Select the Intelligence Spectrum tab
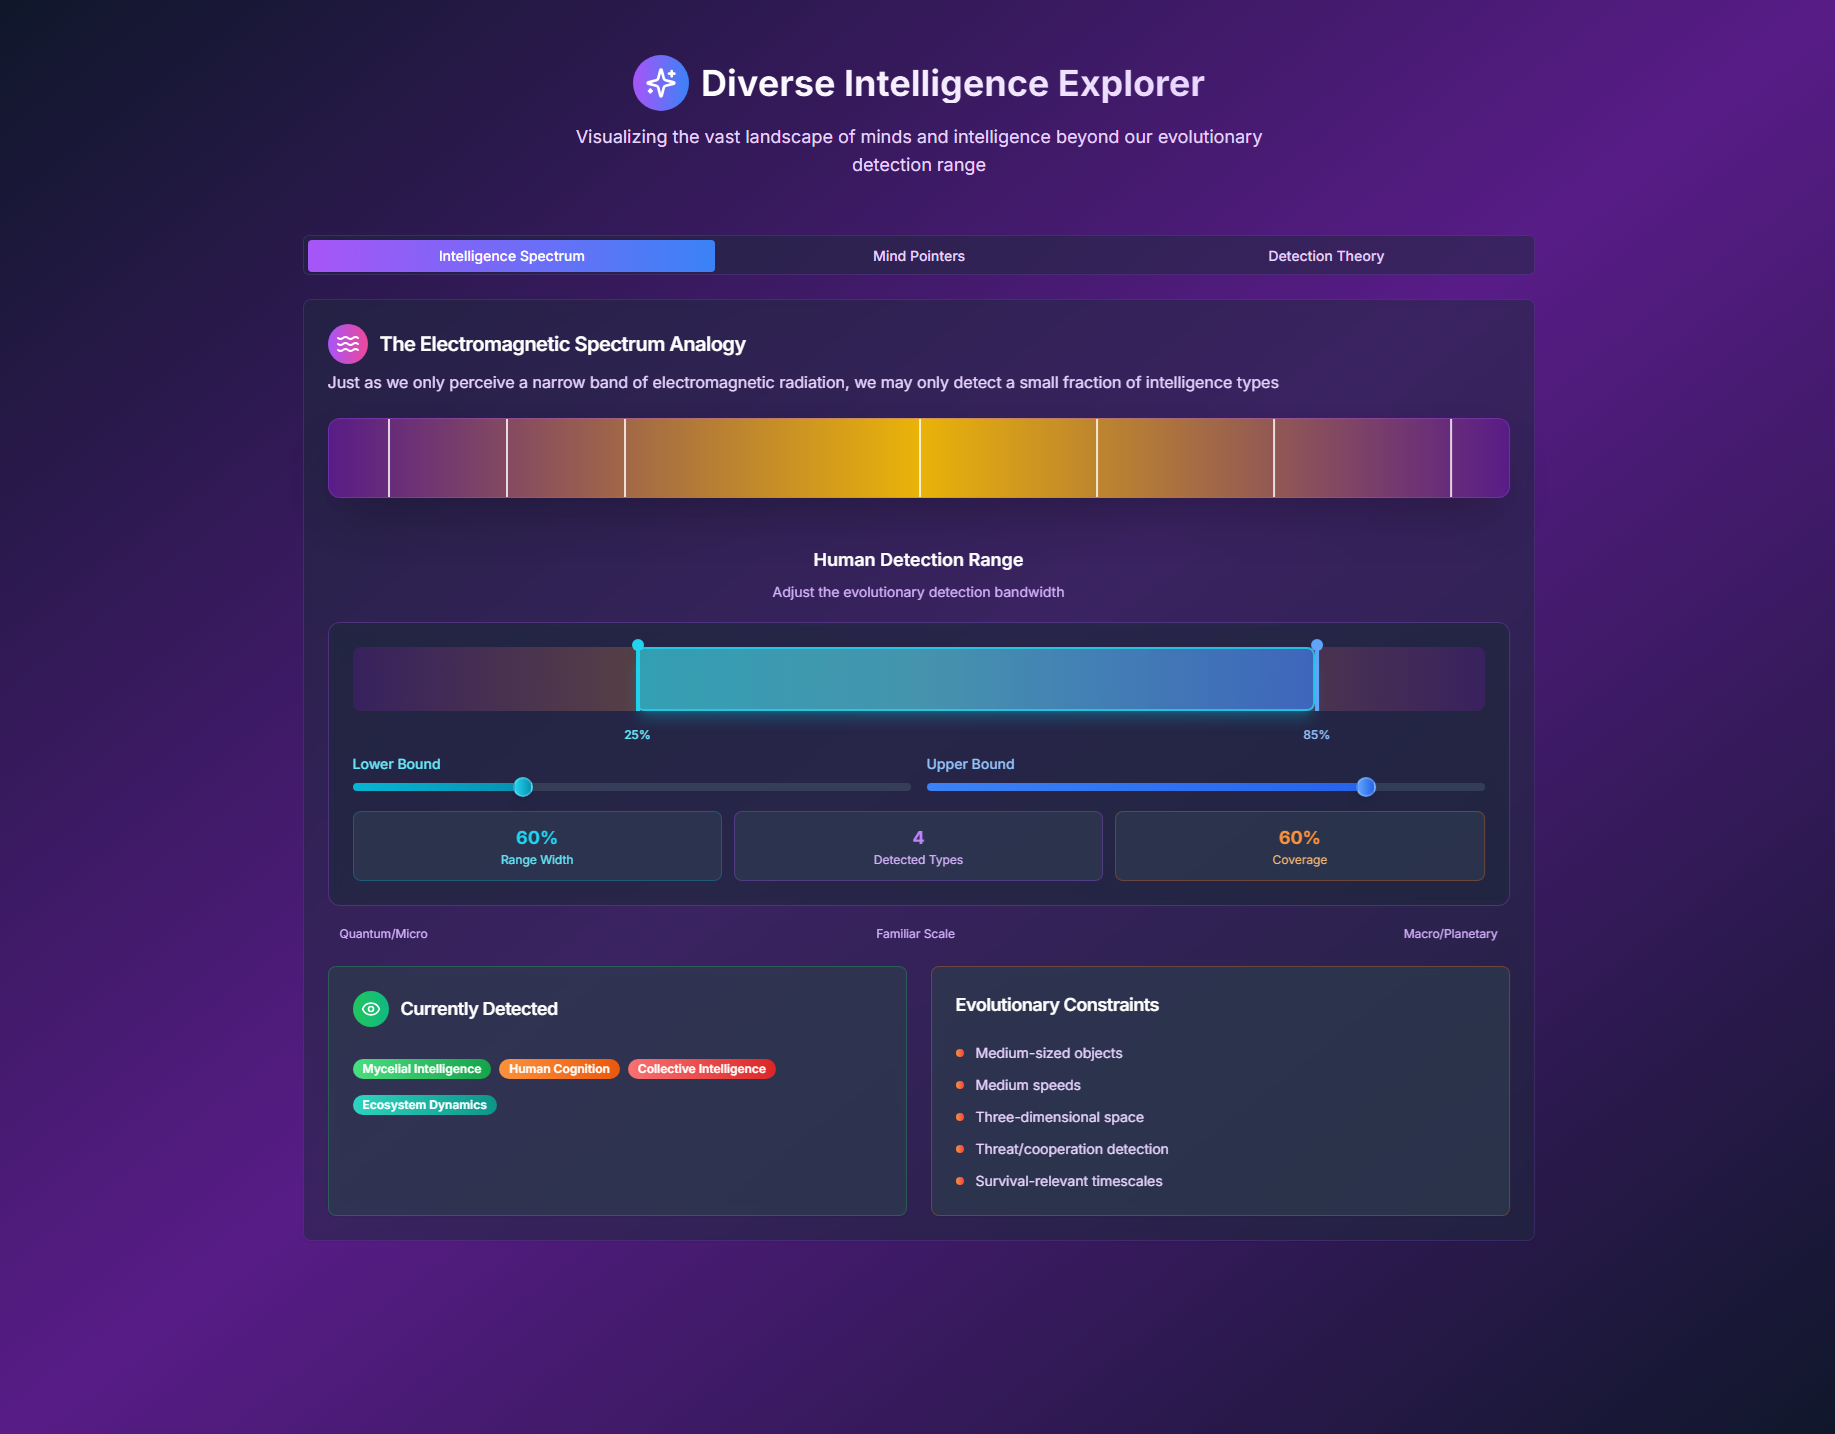 click(x=511, y=255)
